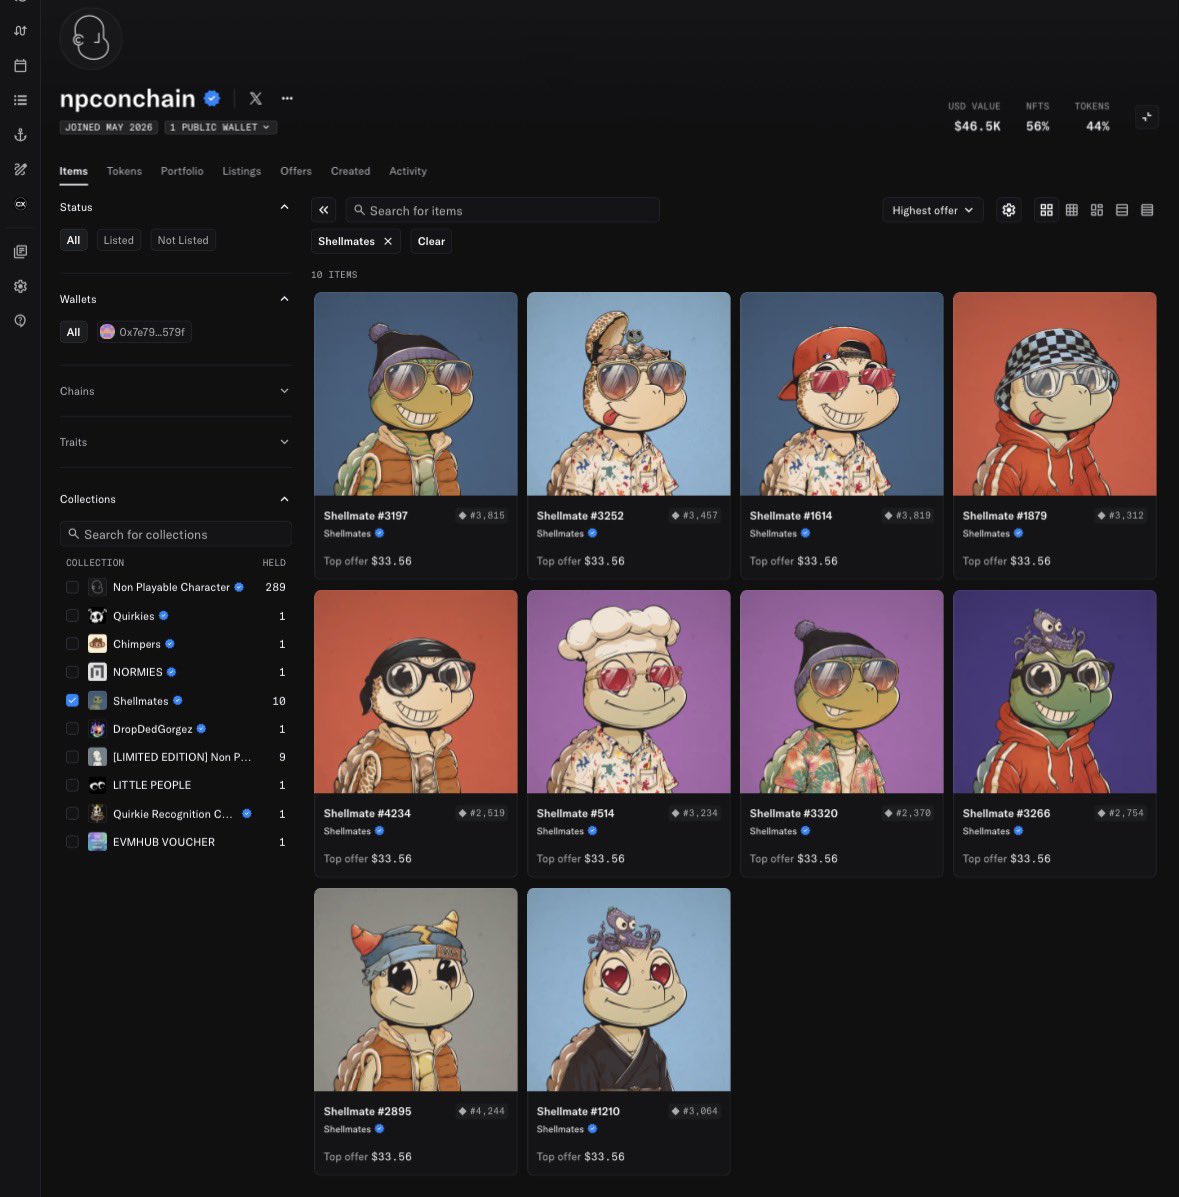Collapse the Status filter section
1179x1197 pixels.
click(284, 207)
